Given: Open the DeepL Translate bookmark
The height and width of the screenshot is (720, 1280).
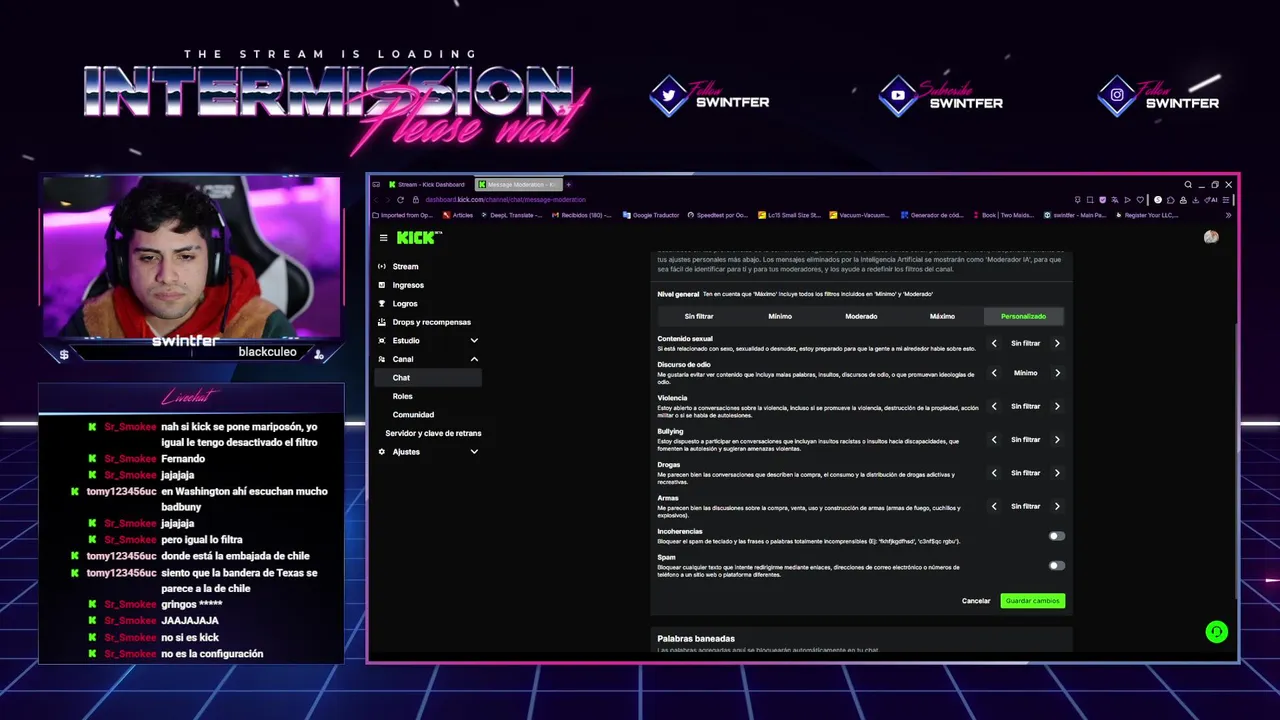Looking at the screenshot, I should (x=512, y=215).
